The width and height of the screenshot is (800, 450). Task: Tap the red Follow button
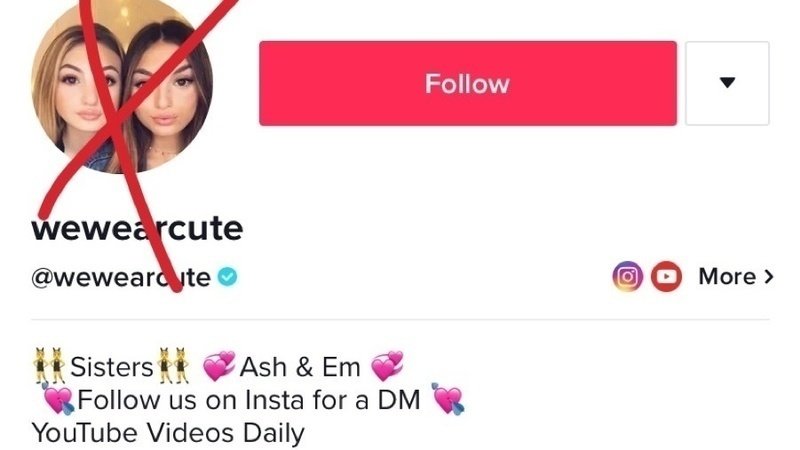(x=468, y=83)
